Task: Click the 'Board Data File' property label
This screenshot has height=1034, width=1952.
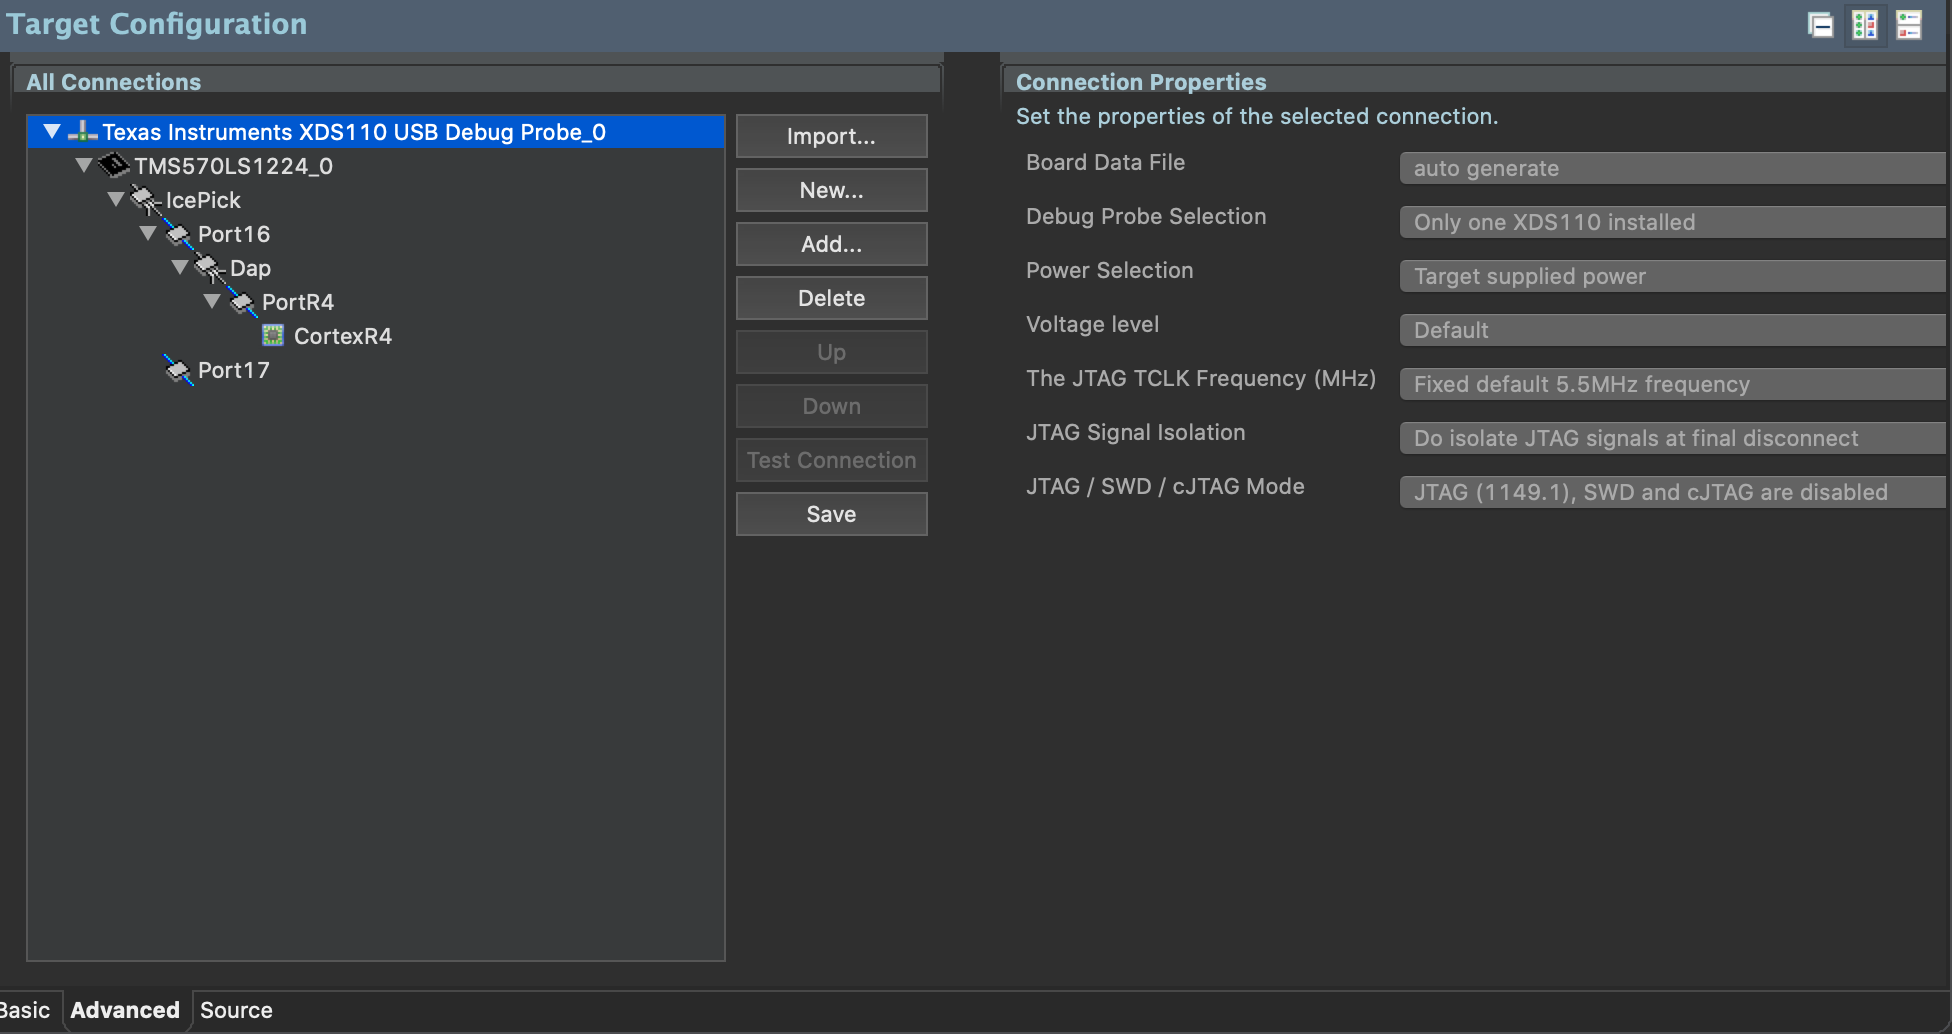Action: point(1105,162)
